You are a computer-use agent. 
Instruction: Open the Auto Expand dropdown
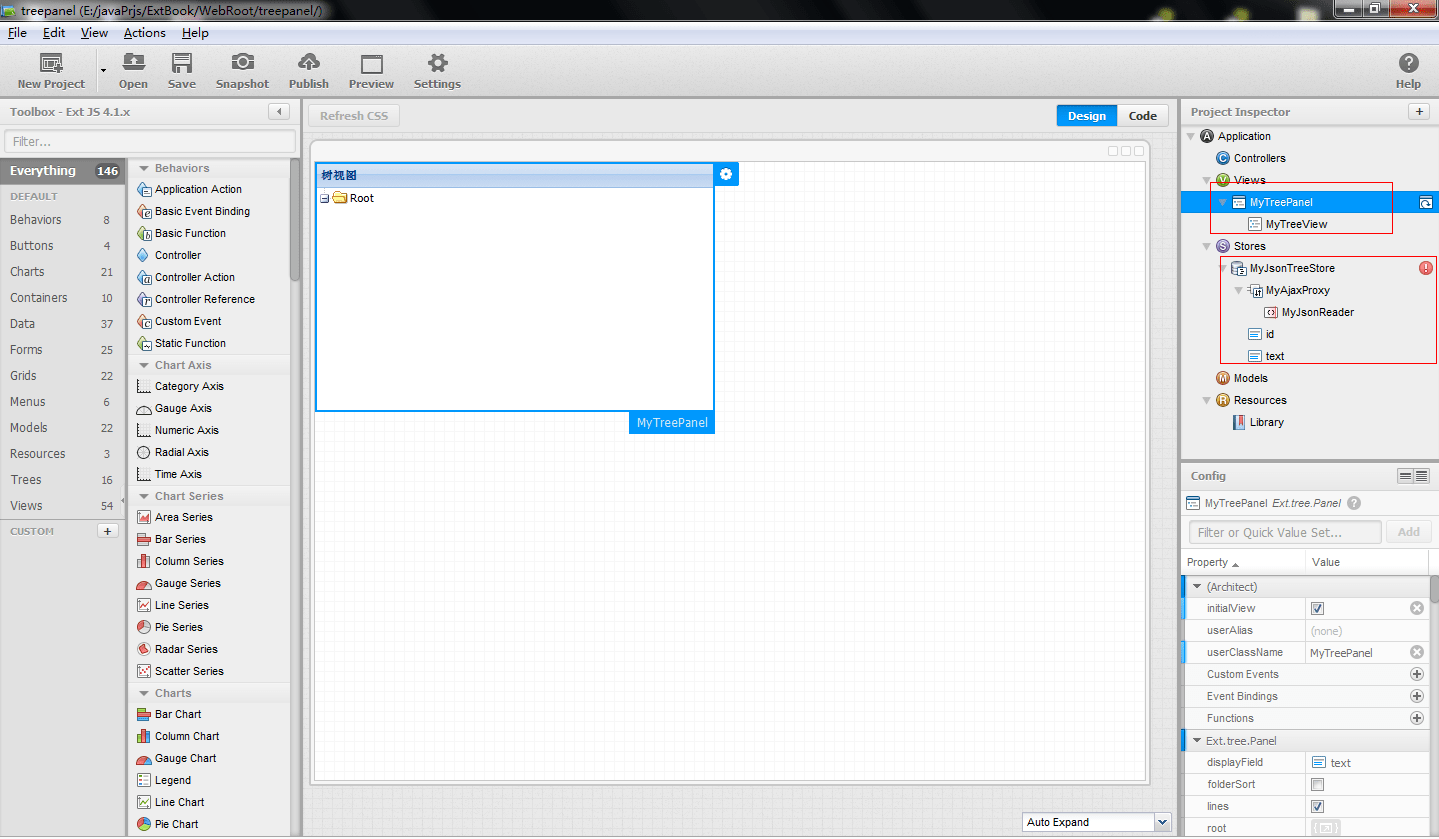[1161, 821]
